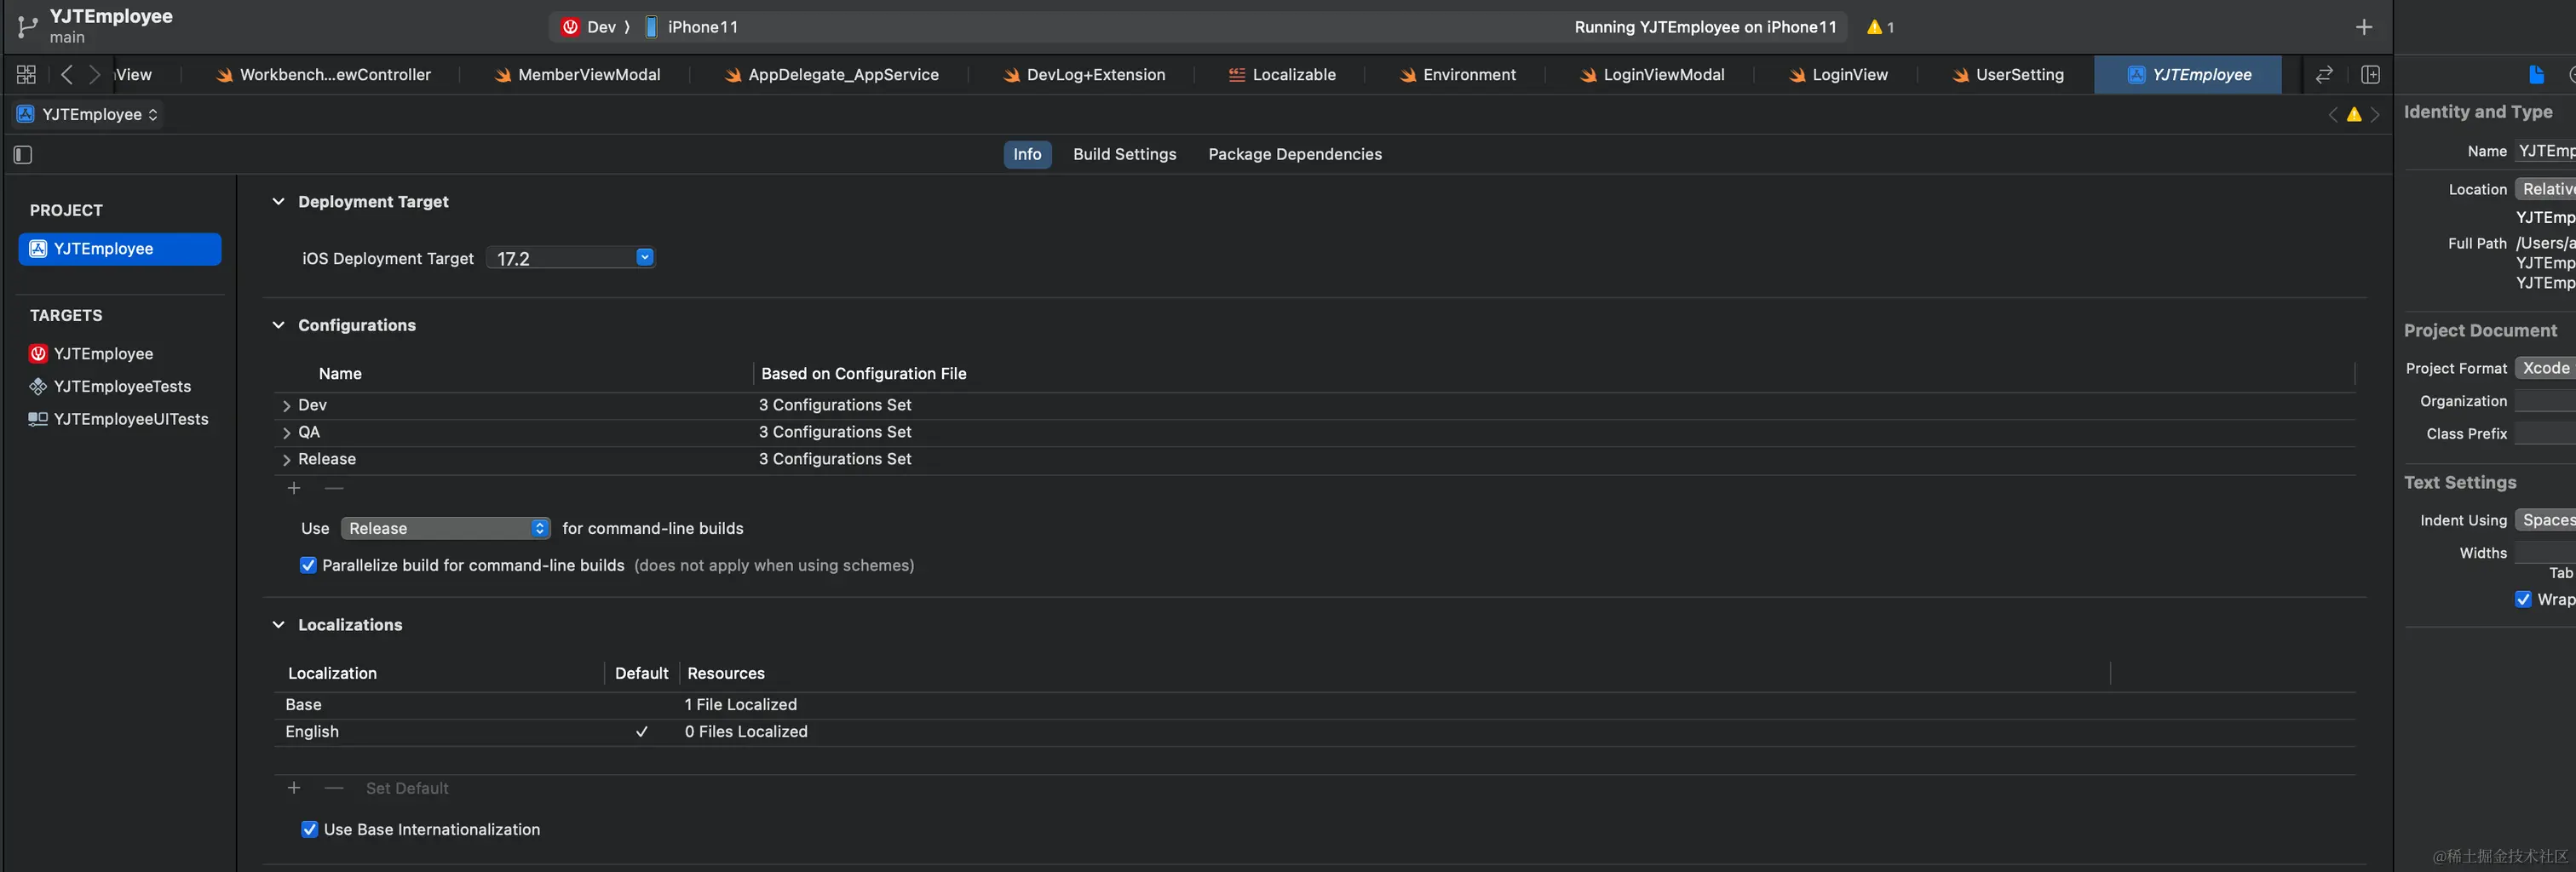The image size is (2576, 872).
Task: Add a new configuration with plus
Action: tap(294, 488)
